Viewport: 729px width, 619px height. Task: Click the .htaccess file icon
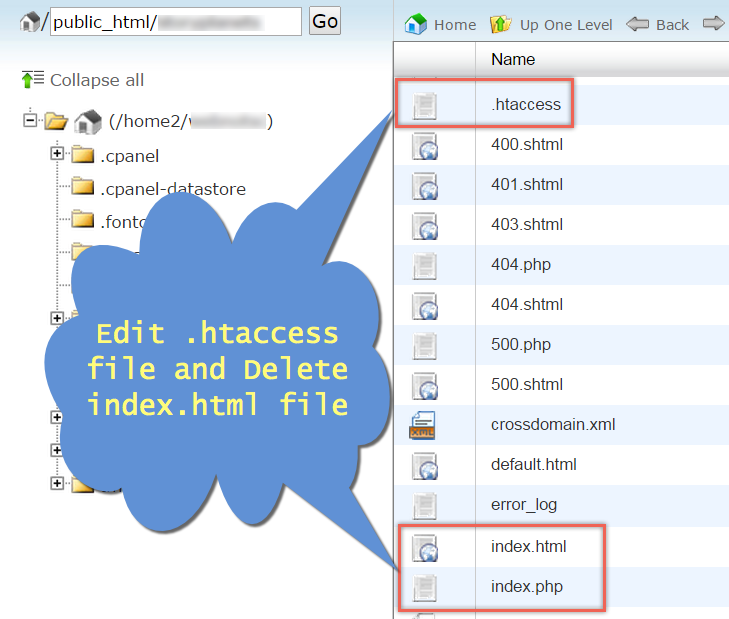425,104
